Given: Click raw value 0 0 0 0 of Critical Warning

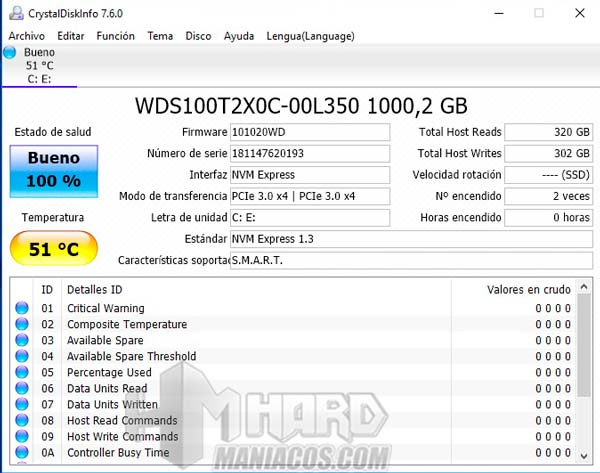Looking at the screenshot, I should click(x=553, y=308).
